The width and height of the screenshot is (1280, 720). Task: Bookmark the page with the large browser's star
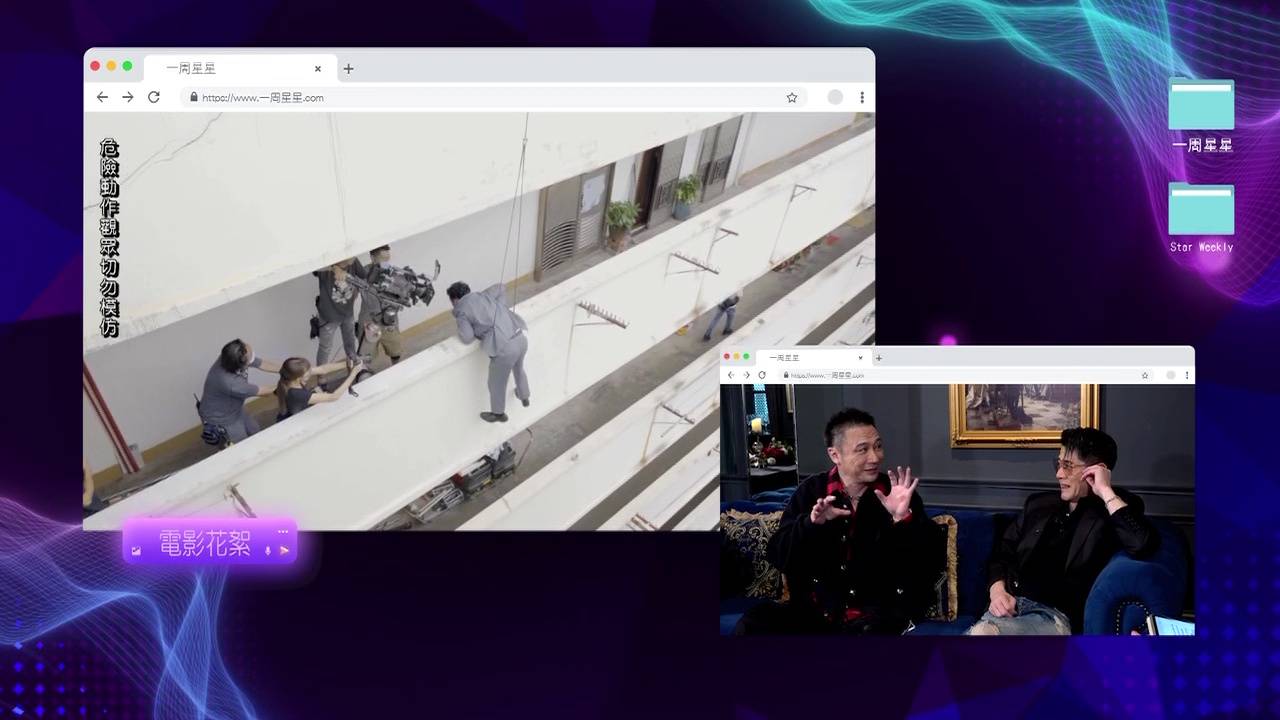pos(792,97)
